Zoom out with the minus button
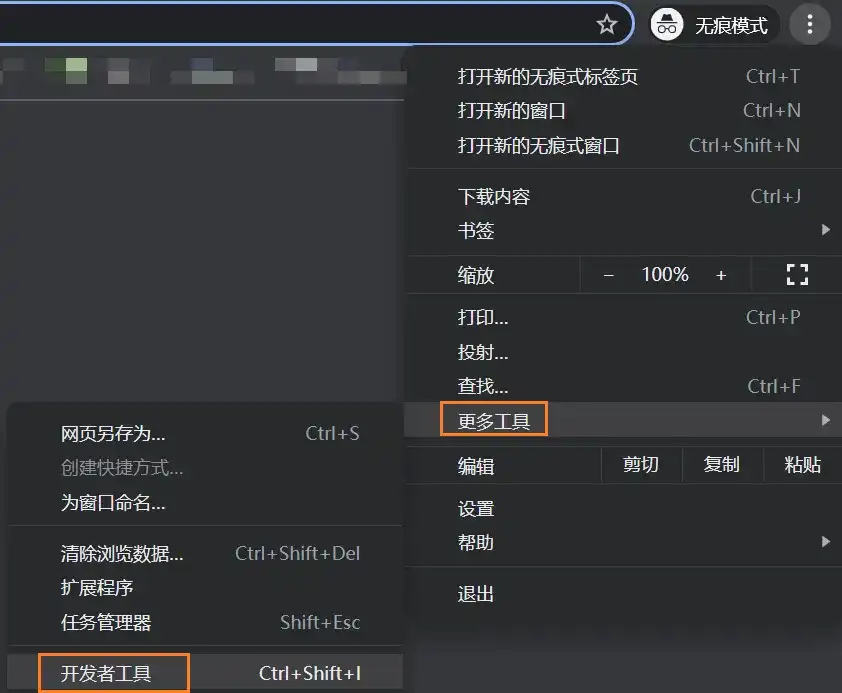842x693 pixels. (608, 275)
